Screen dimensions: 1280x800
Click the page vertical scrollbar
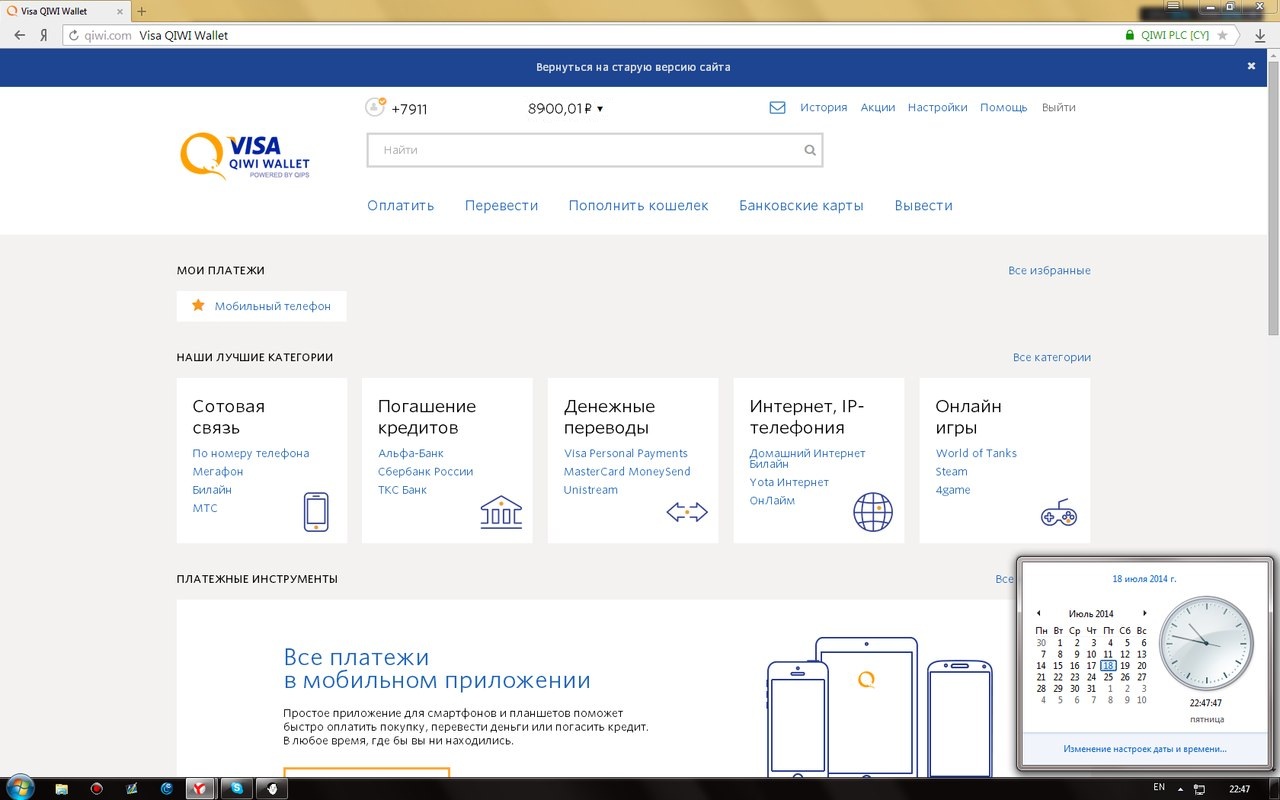1273,200
